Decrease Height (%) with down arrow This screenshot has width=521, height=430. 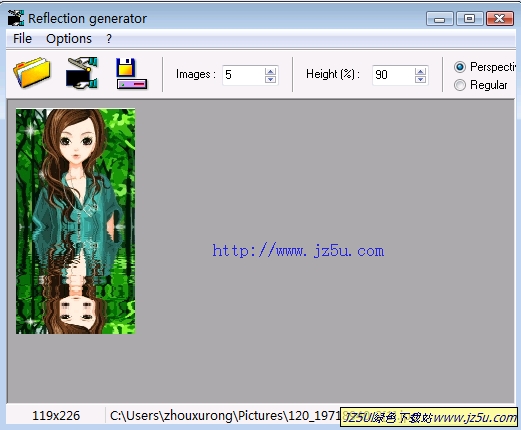click(x=420, y=79)
